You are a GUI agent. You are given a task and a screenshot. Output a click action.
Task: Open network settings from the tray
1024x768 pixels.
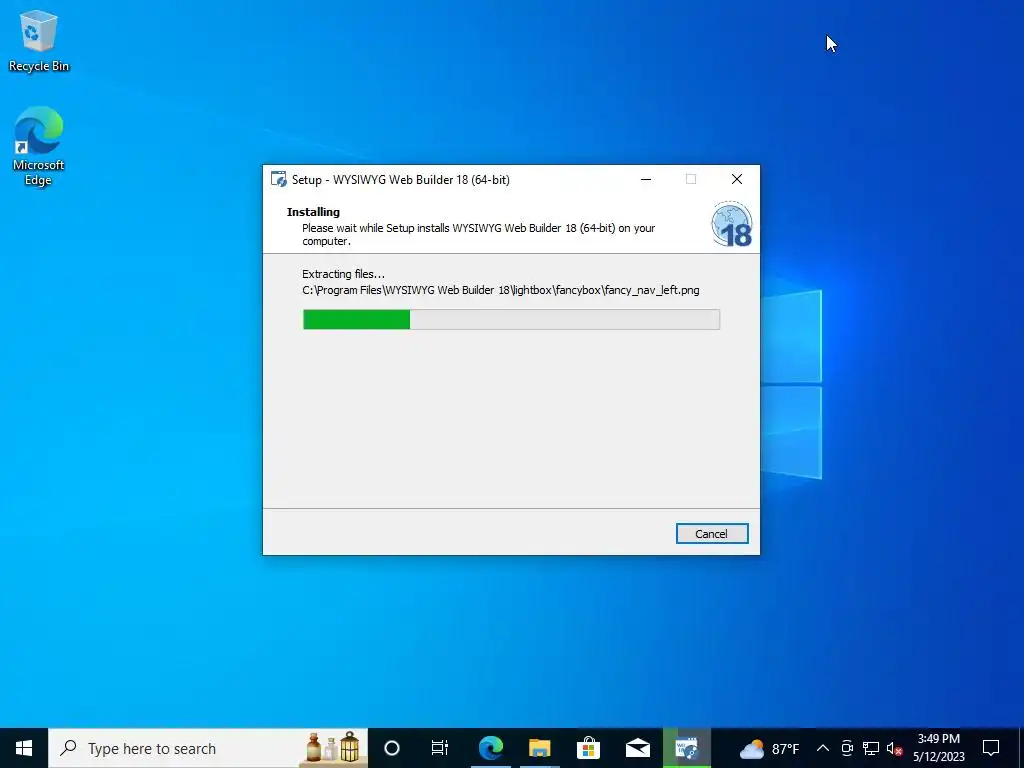[871, 748]
